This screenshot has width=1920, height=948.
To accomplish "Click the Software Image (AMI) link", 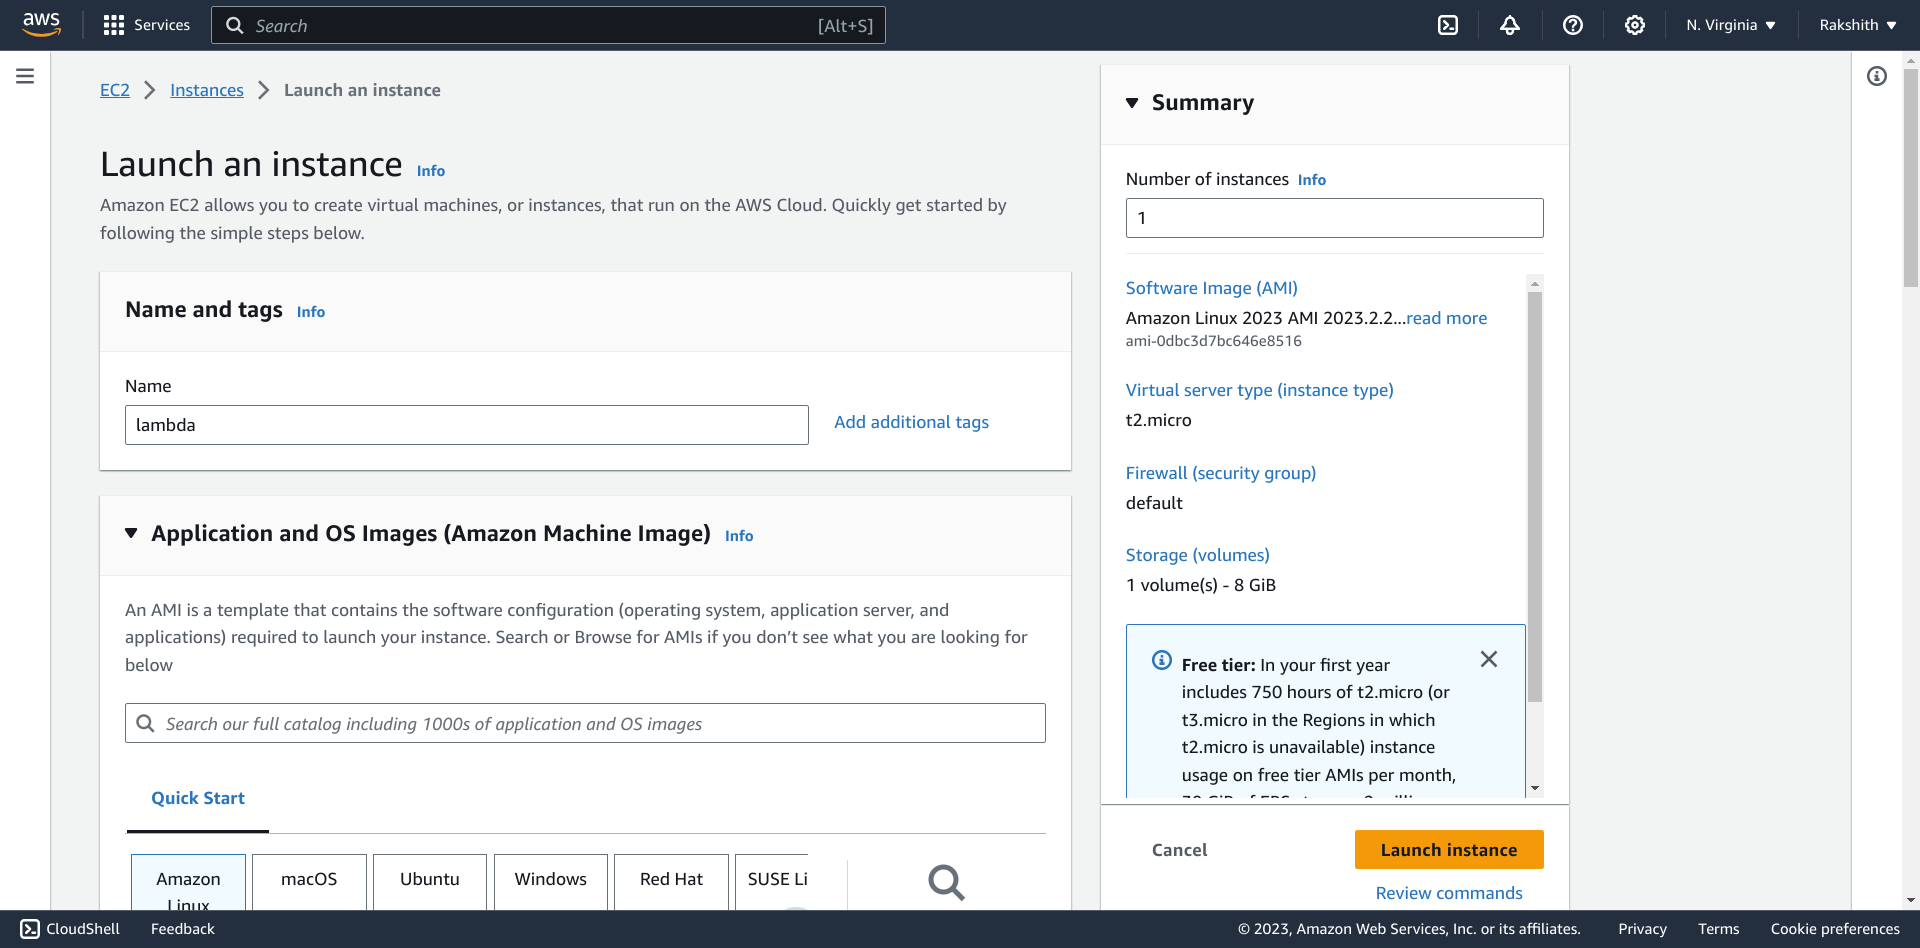I will point(1212,288).
